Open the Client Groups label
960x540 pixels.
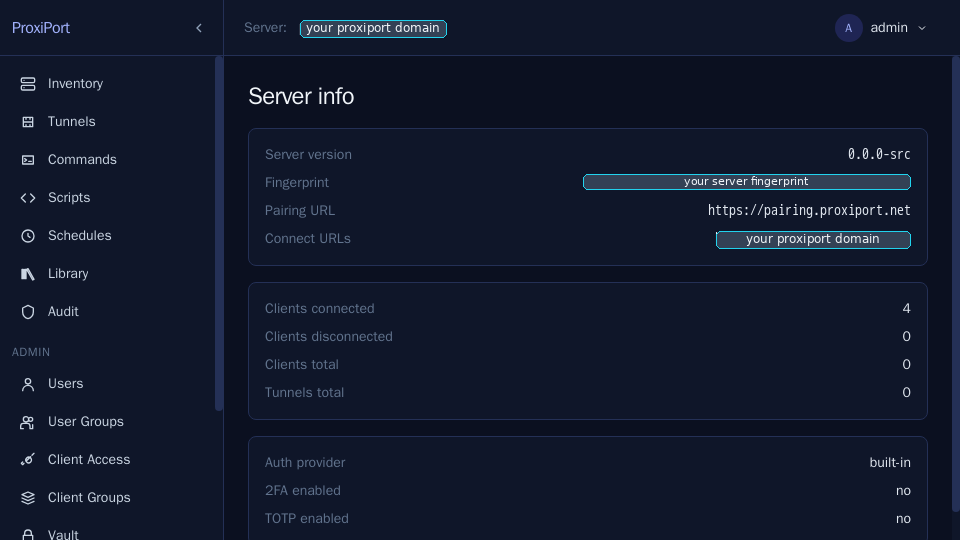pos(89,497)
